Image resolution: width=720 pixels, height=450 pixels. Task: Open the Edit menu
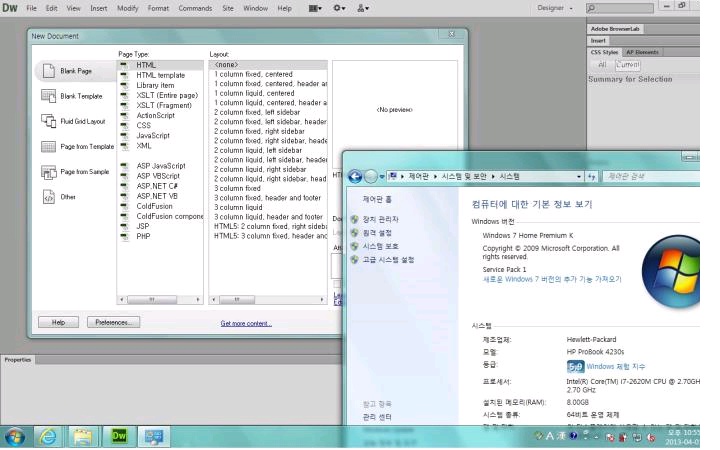pos(51,8)
